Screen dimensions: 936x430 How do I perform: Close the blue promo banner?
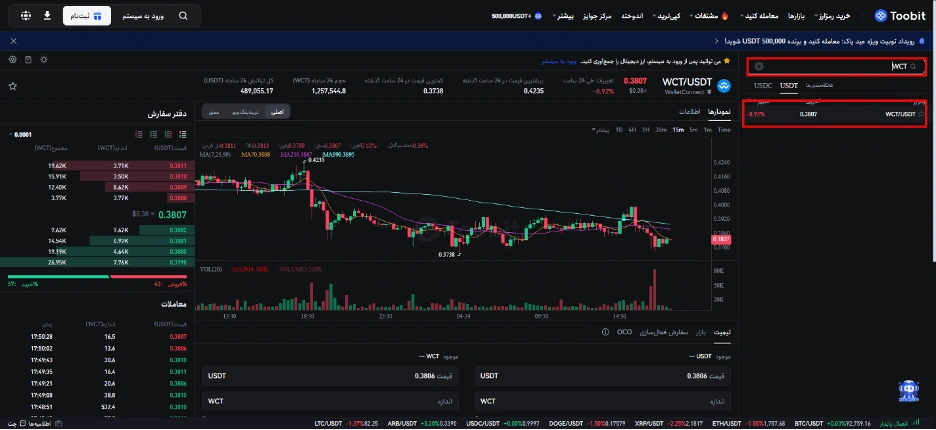tap(12, 41)
